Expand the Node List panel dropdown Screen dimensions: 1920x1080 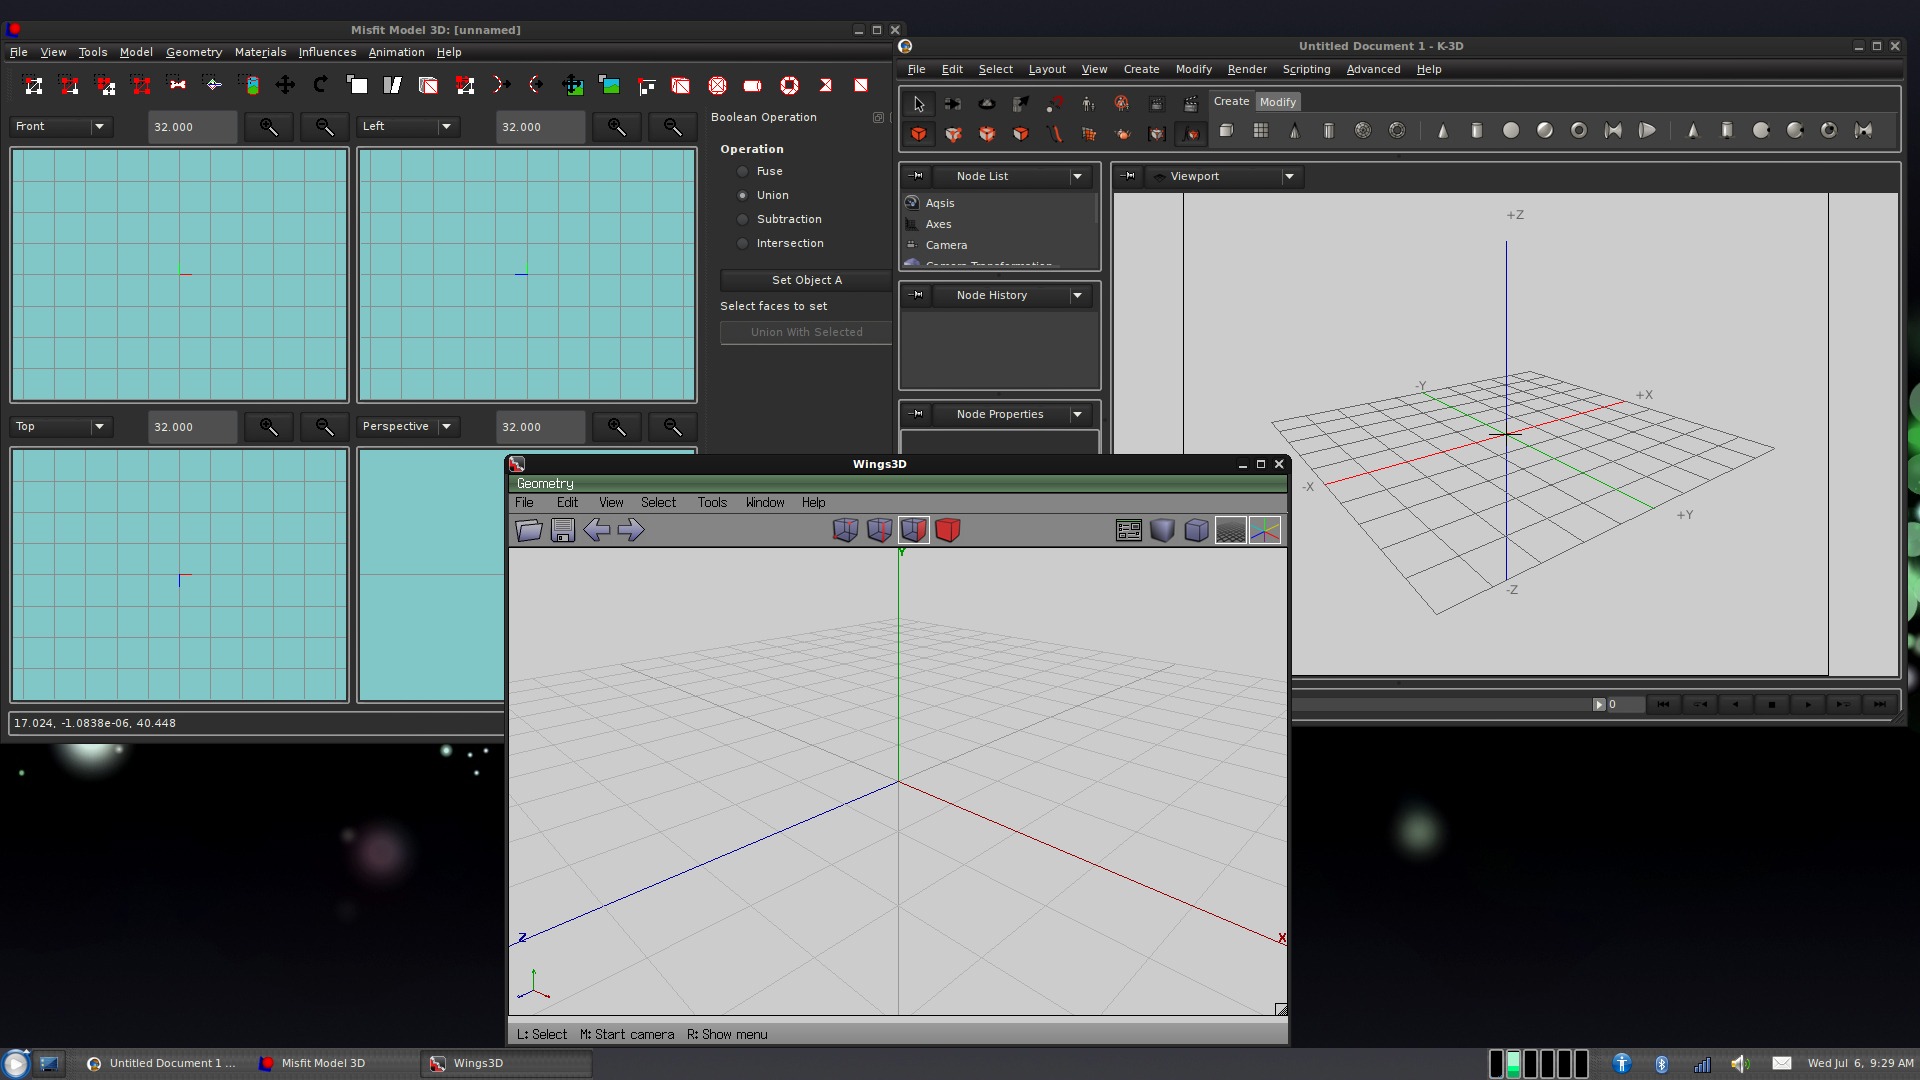point(1077,177)
